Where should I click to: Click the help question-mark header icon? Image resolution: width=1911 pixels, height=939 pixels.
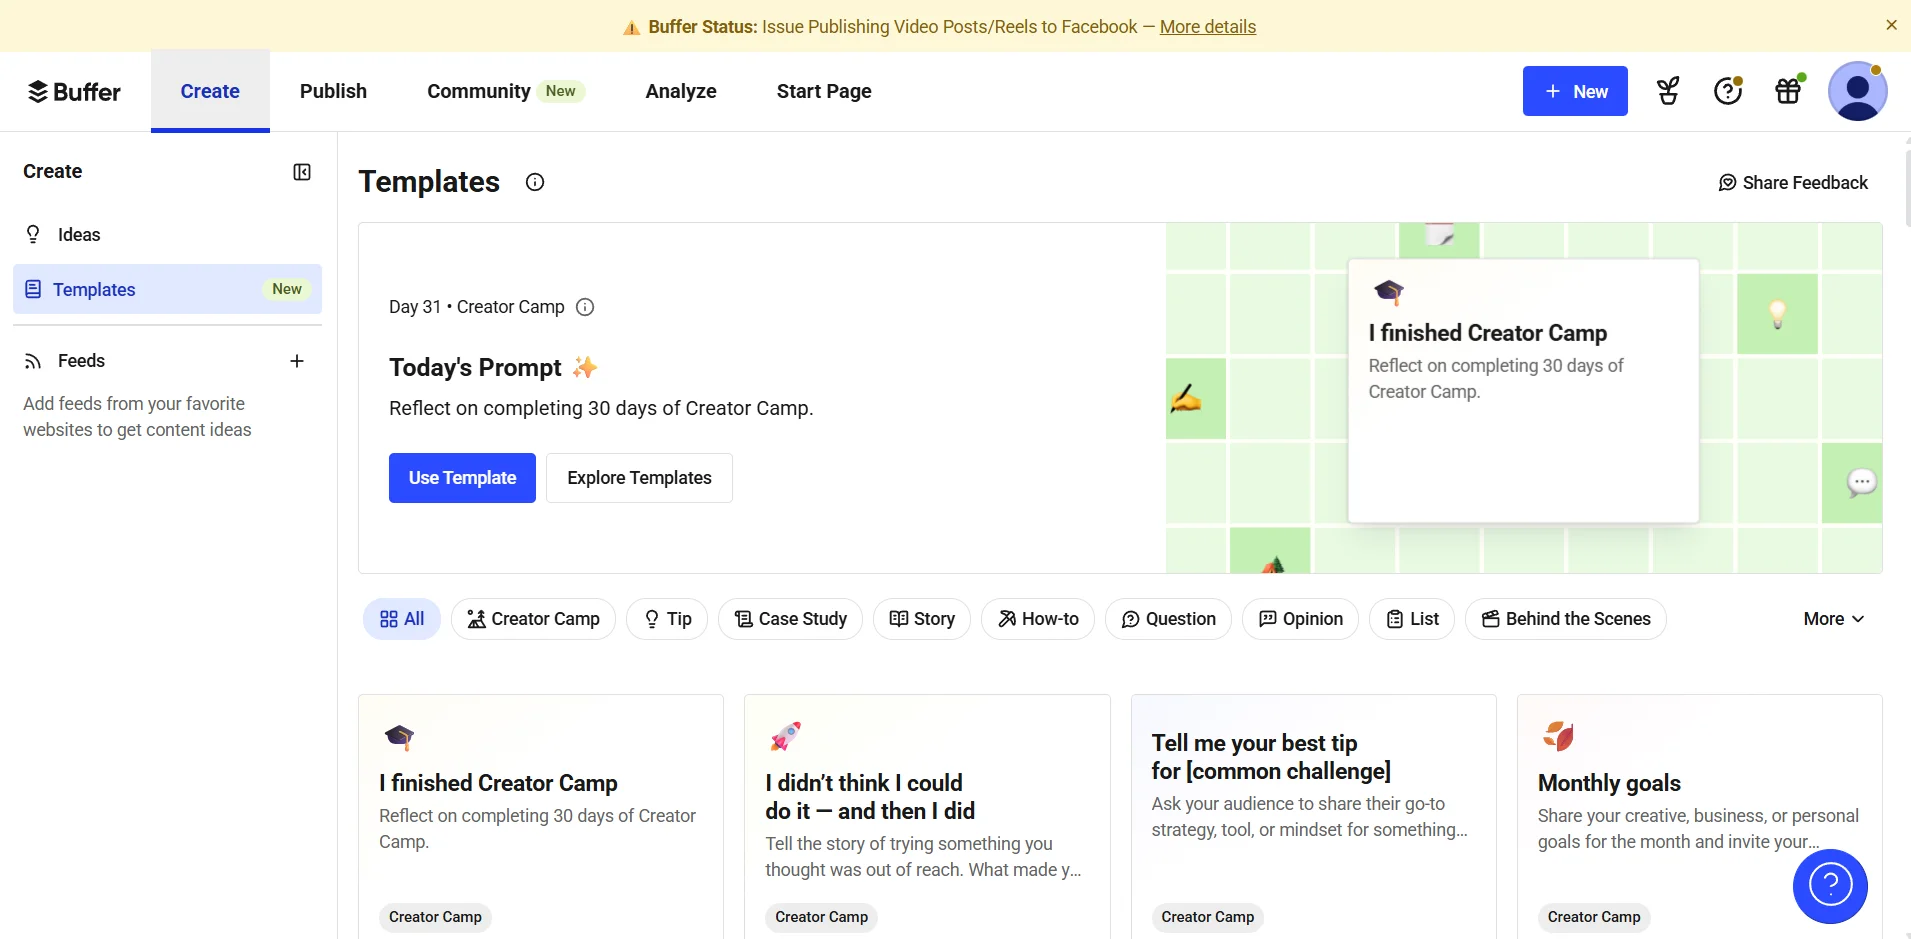(1728, 91)
